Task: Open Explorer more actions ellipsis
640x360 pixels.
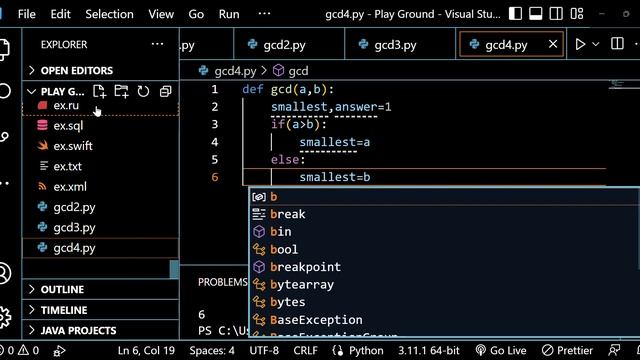Action: click(x=157, y=44)
